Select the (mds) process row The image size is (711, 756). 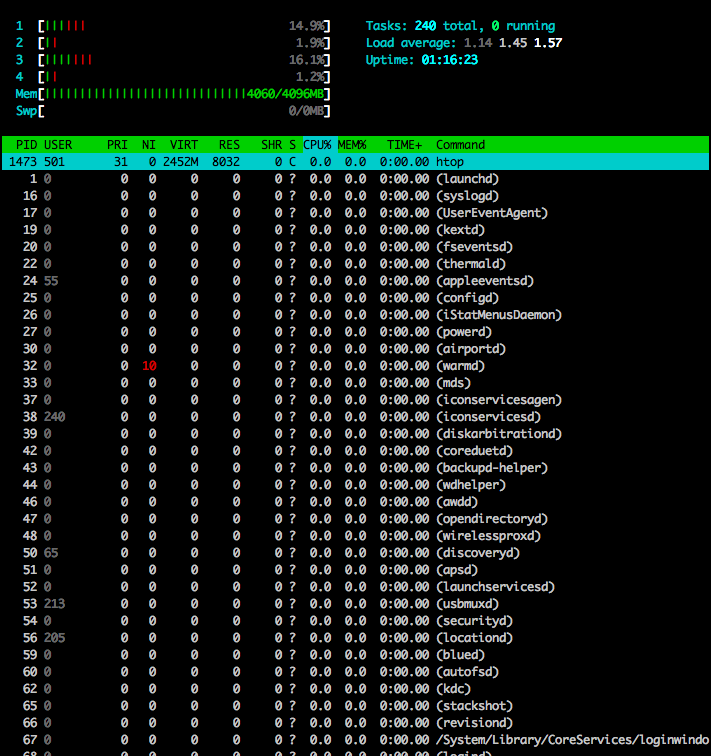tap(355, 383)
